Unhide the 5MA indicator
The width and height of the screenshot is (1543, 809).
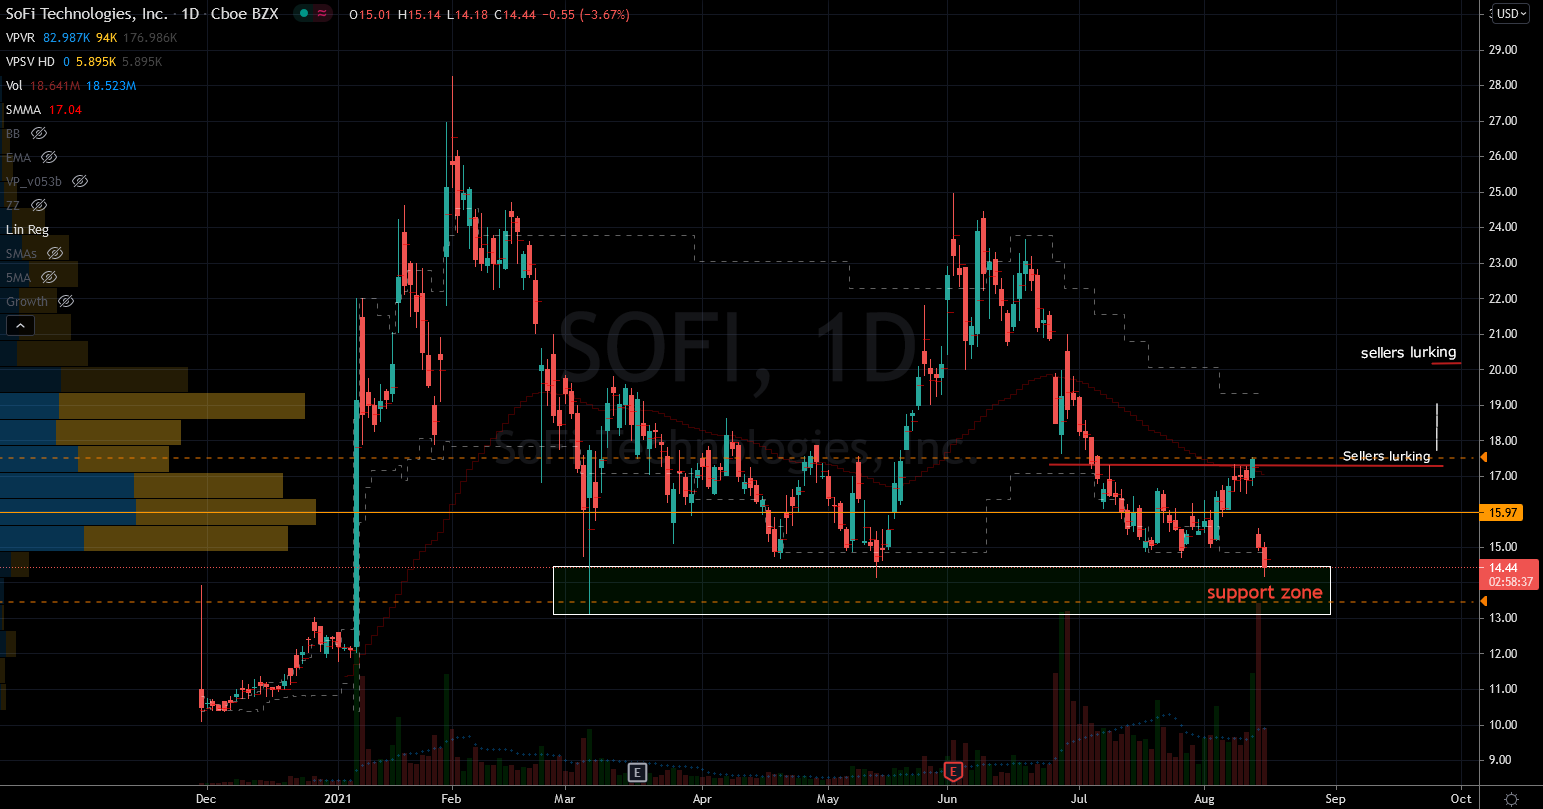[x=49, y=277]
